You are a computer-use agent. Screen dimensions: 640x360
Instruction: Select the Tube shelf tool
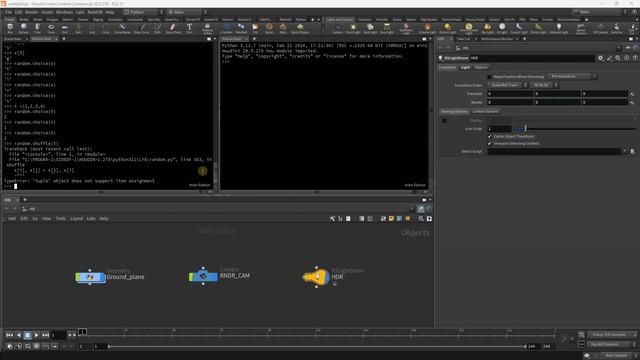[x=37, y=28]
